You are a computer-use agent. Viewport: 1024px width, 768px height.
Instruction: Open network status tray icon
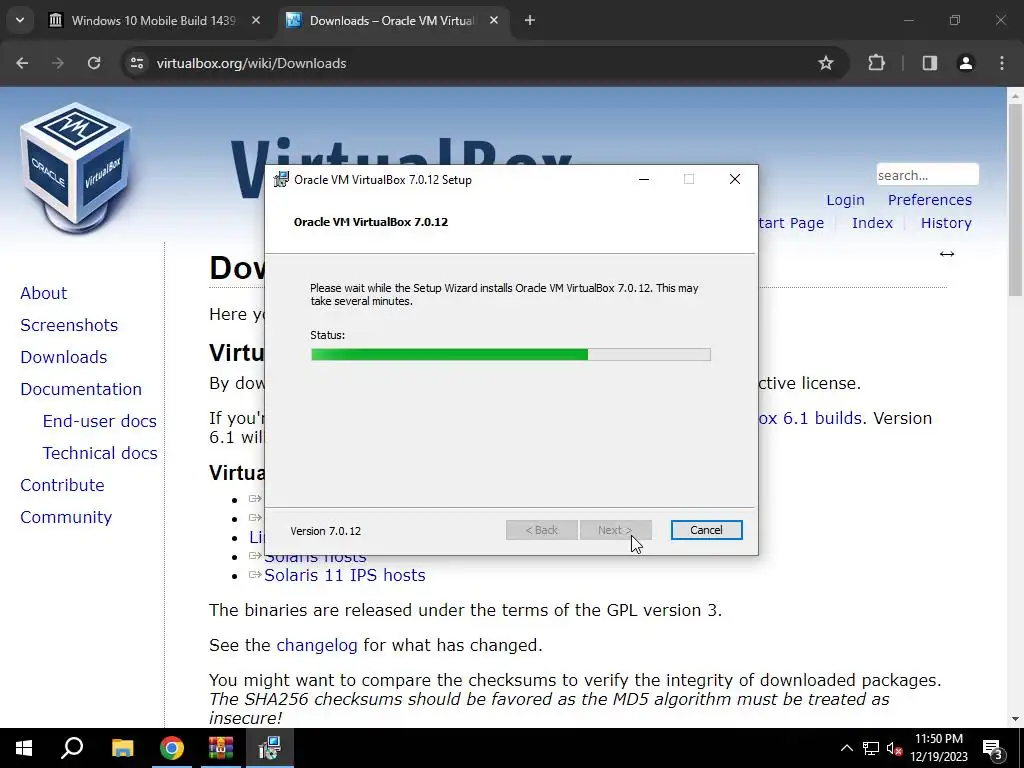tap(871, 748)
